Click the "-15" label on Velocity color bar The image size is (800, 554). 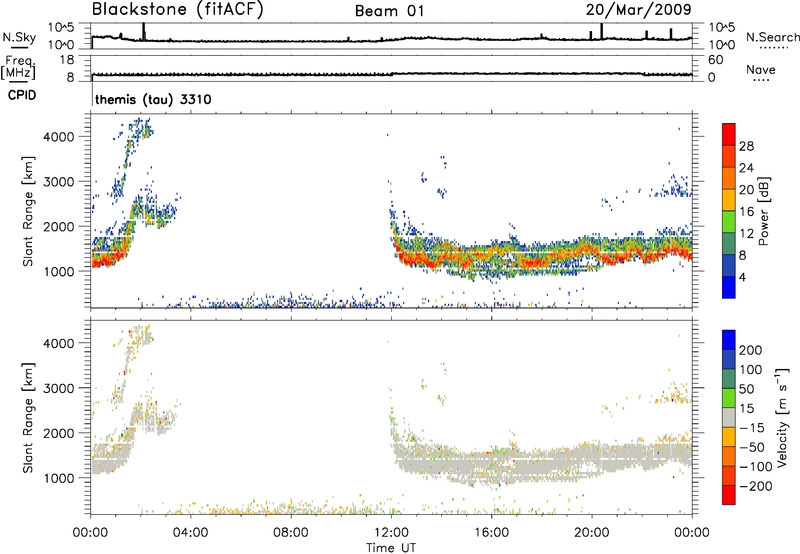tap(752, 428)
